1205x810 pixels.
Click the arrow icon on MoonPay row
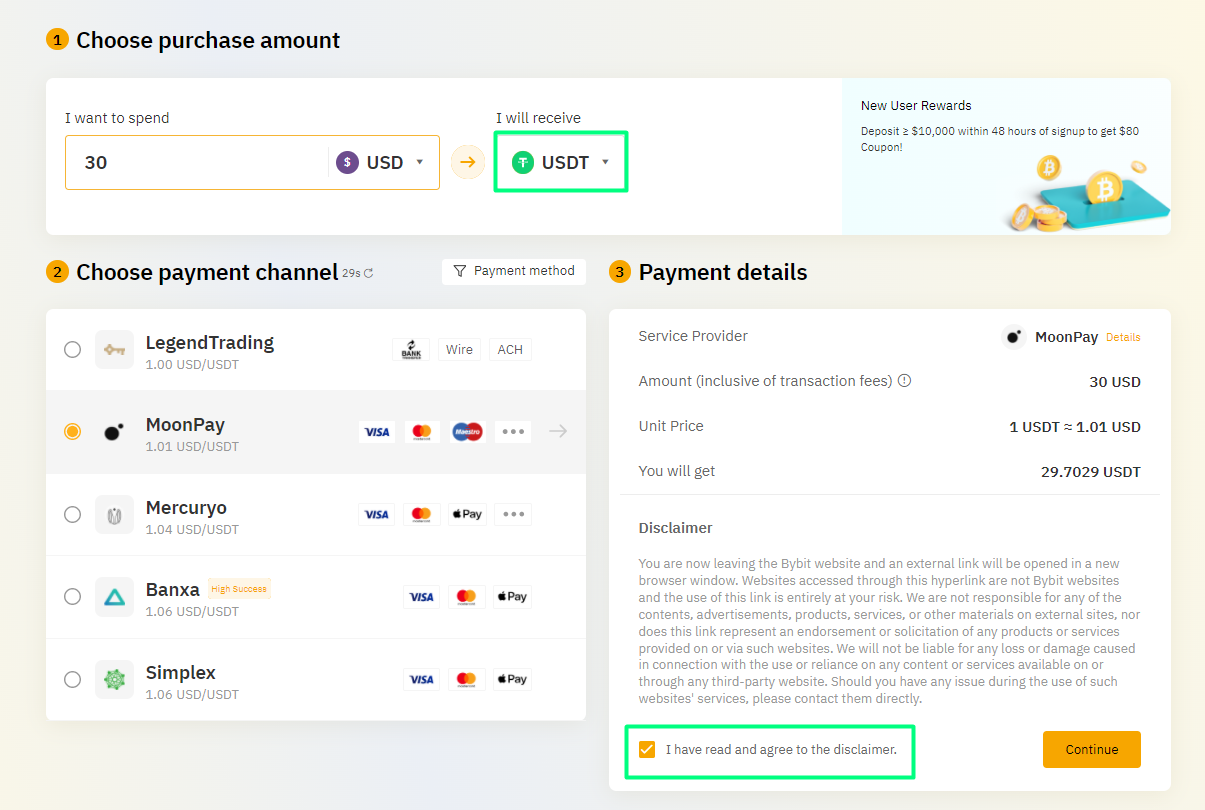pyautogui.click(x=558, y=431)
